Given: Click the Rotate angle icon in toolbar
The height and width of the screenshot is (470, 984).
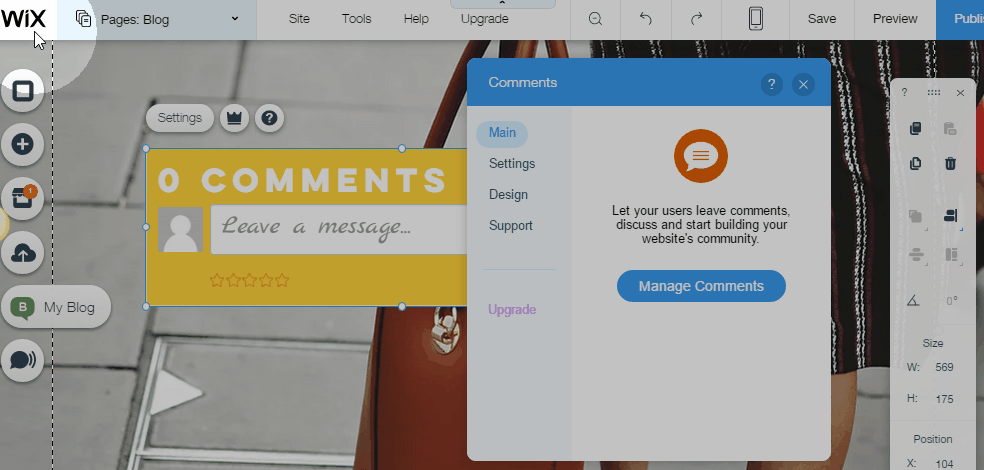Looking at the screenshot, I should (914, 301).
